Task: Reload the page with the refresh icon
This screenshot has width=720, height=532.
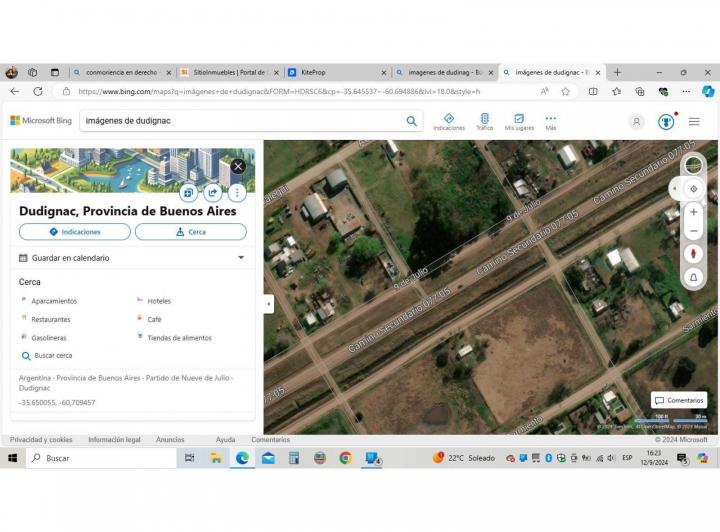Action: click(x=38, y=91)
